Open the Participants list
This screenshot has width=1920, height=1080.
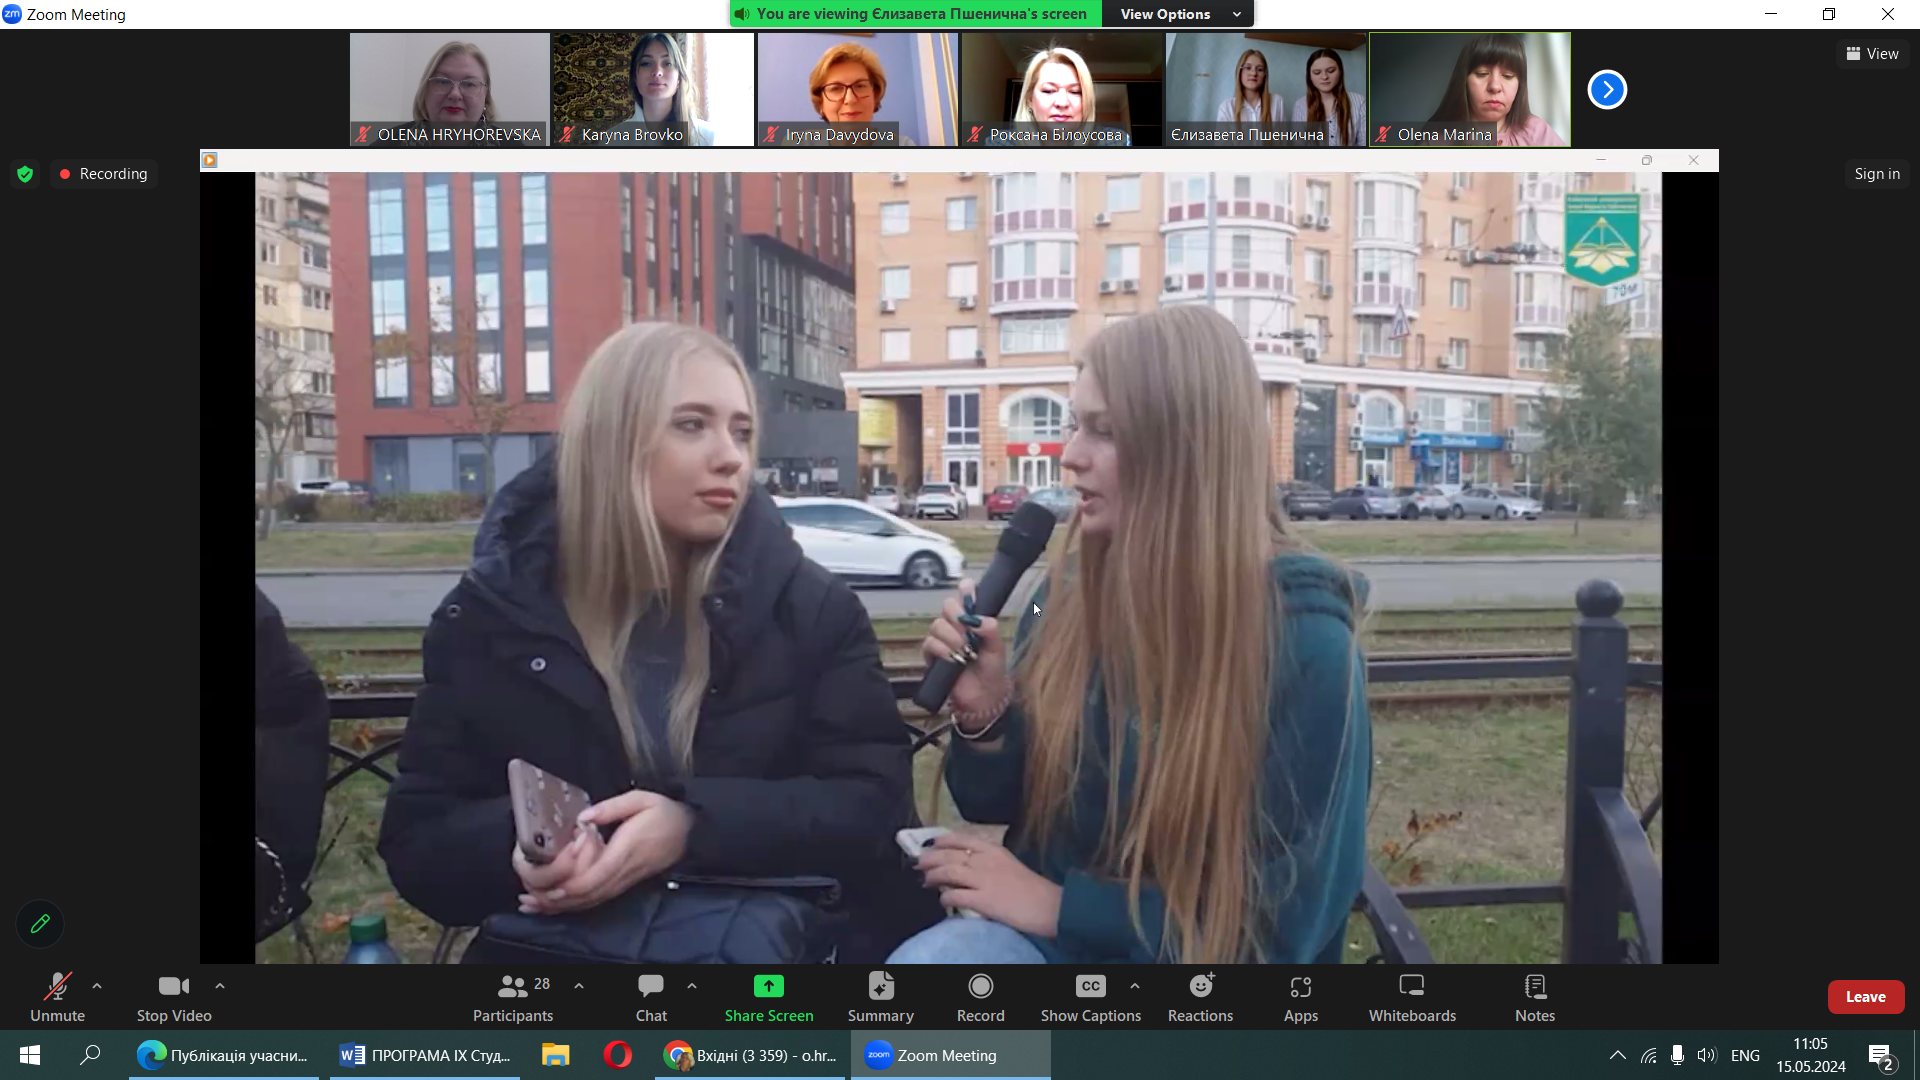(x=512, y=997)
